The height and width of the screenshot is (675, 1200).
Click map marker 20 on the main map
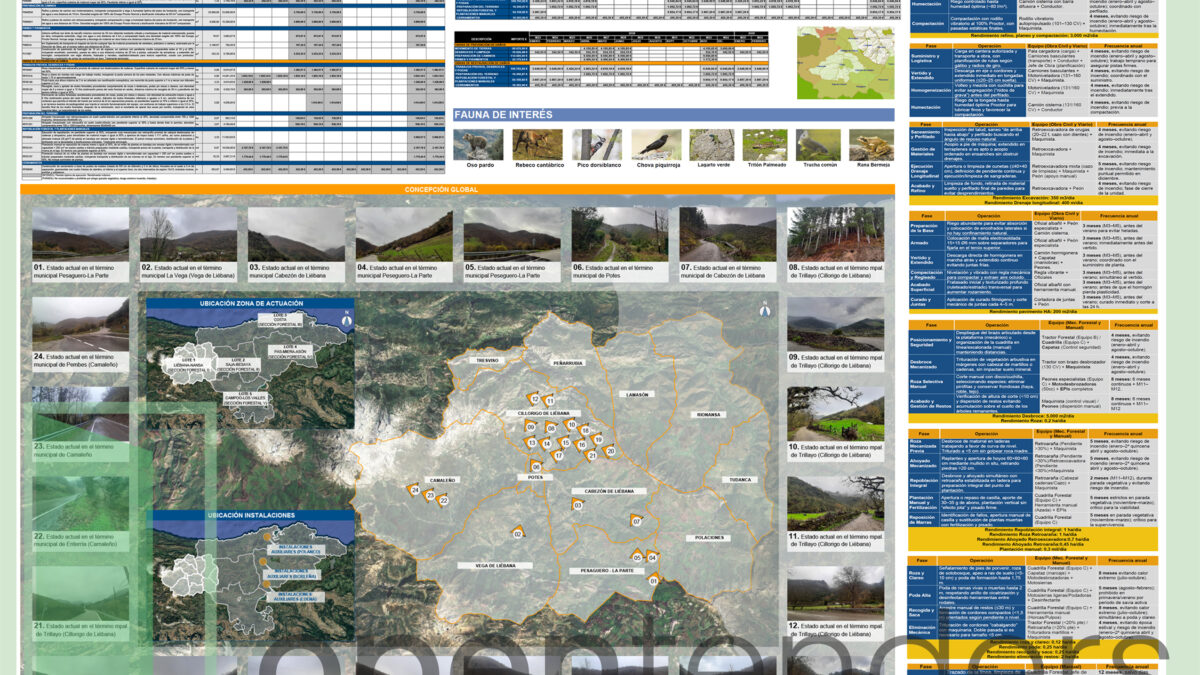609,450
